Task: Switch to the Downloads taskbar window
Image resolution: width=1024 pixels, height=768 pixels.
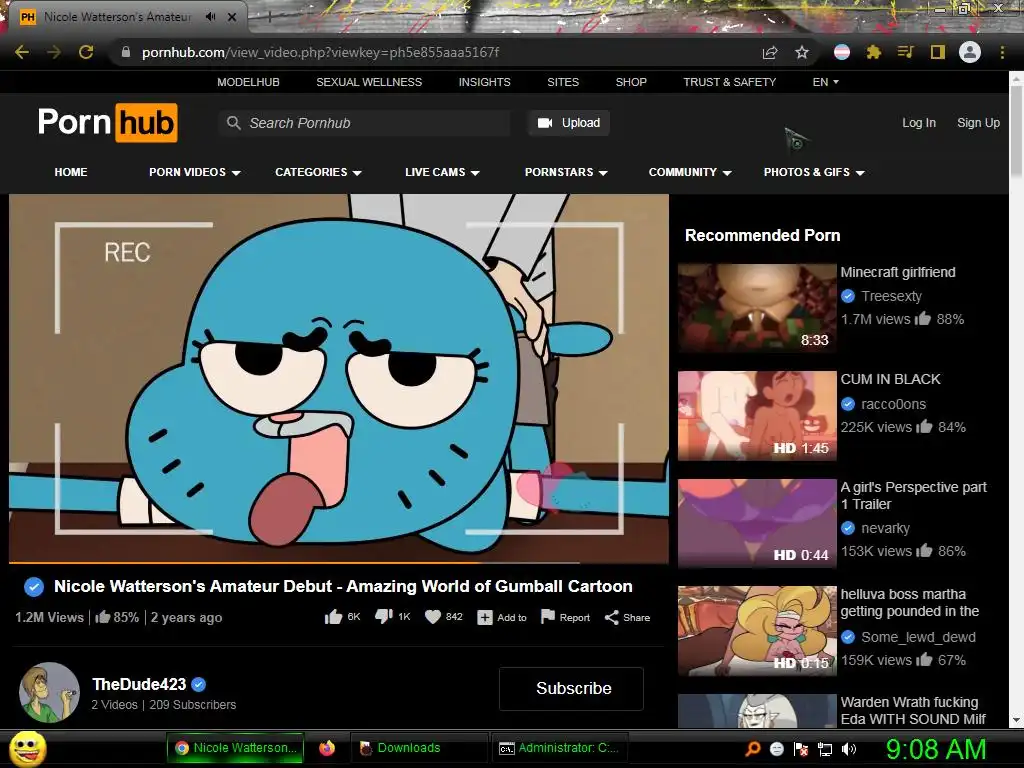Action: (x=419, y=748)
